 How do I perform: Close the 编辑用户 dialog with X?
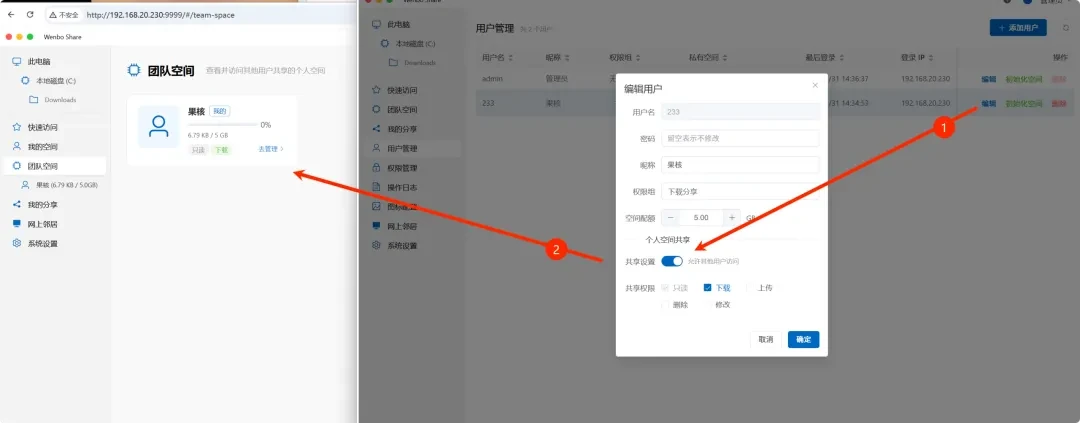pyautogui.click(x=815, y=85)
